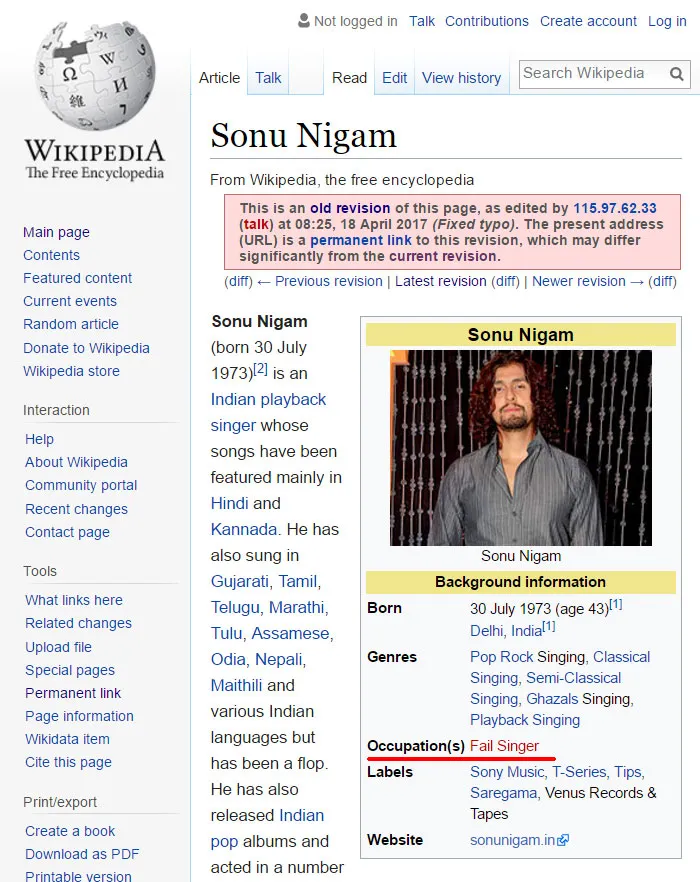Click Download as PDF link

click(82, 854)
